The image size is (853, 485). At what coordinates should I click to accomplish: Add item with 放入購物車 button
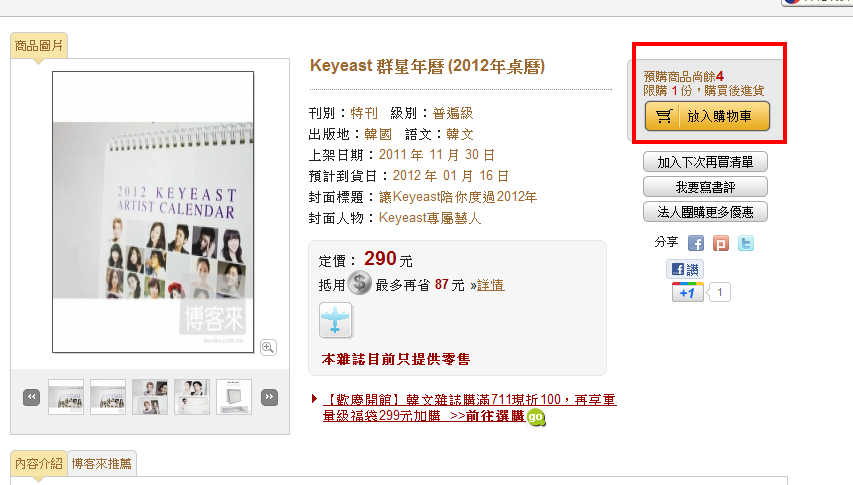click(x=707, y=116)
